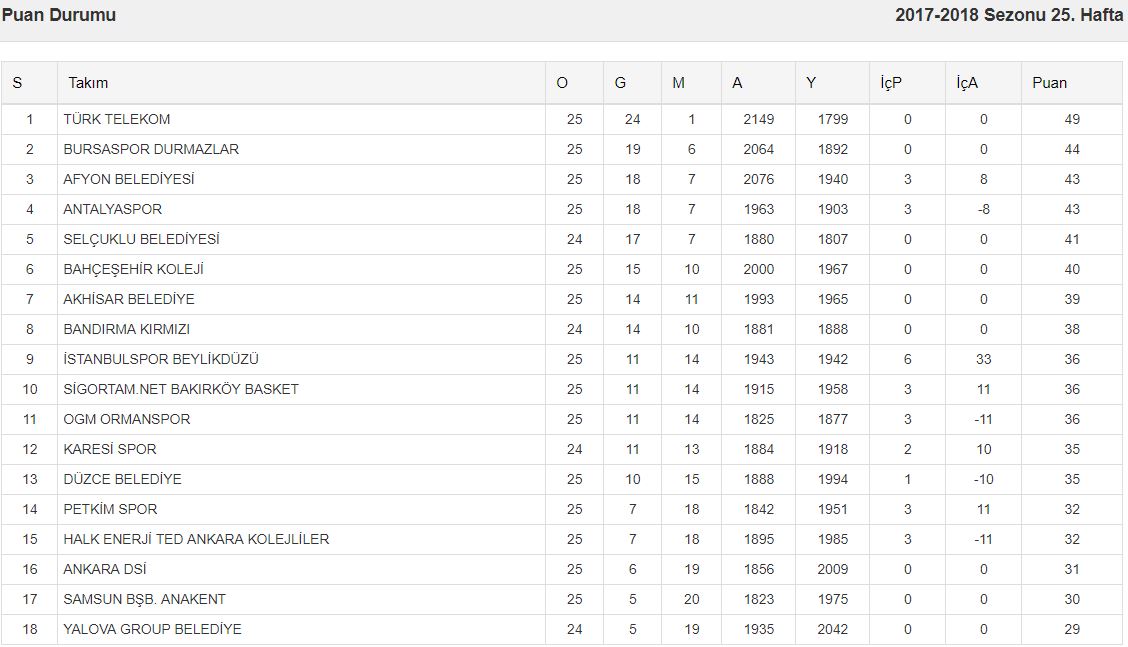Click HALK ENERJİ TED ANKARA KOLEJLİLER
Image resolution: width=1128 pixels, height=647 pixels.
(x=196, y=539)
